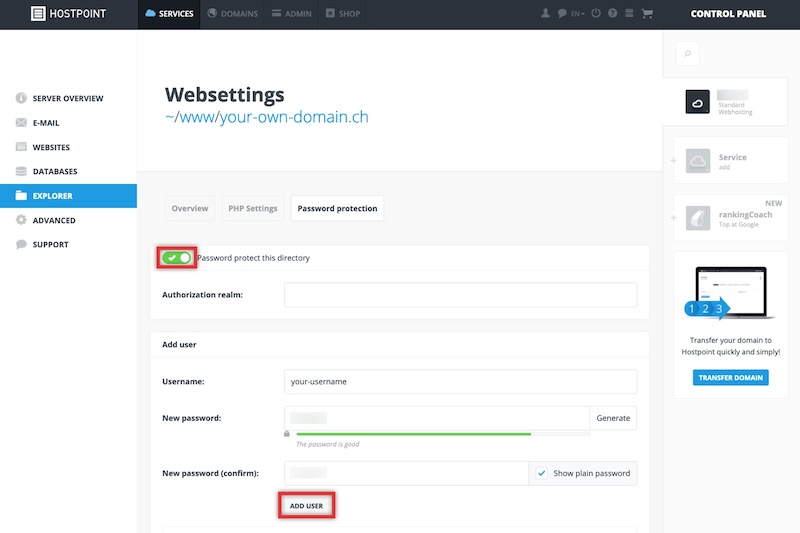The width and height of the screenshot is (800, 533).
Task: Open the chat speech-bubble icon in header
Action: pyautogui.click(x=562, y=13)
